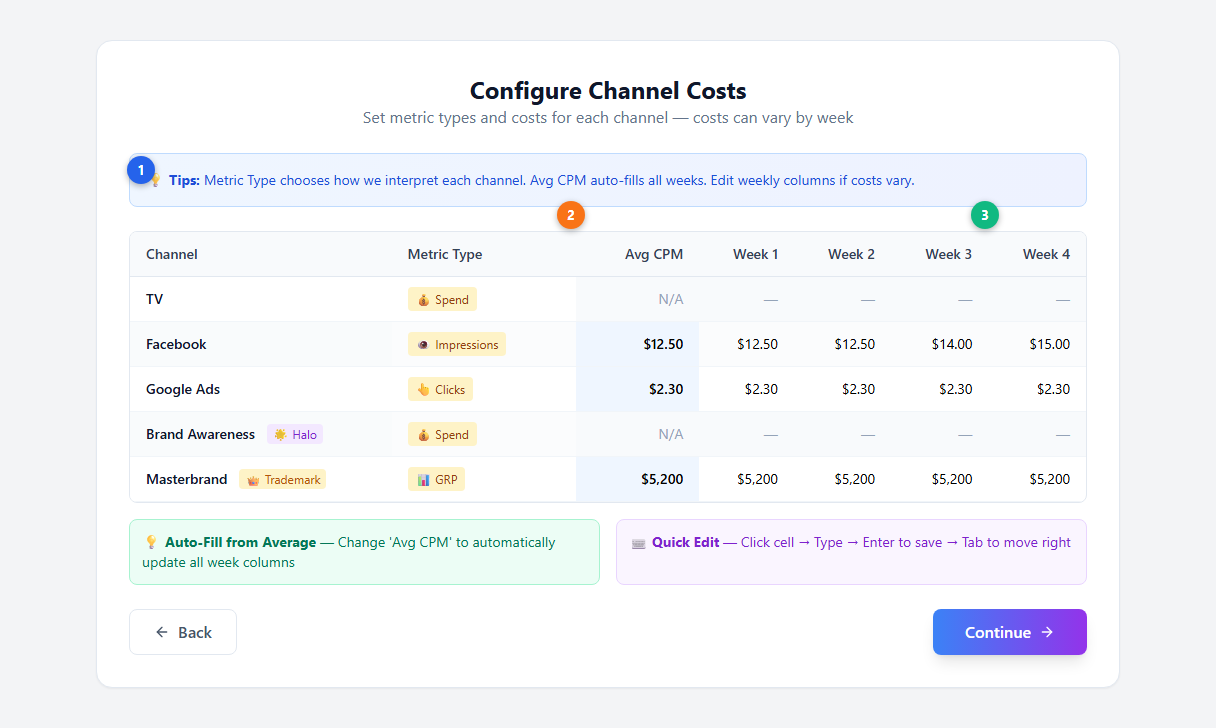Select Masterbrand Week 4 cost cell

(x=1037, y=479)
